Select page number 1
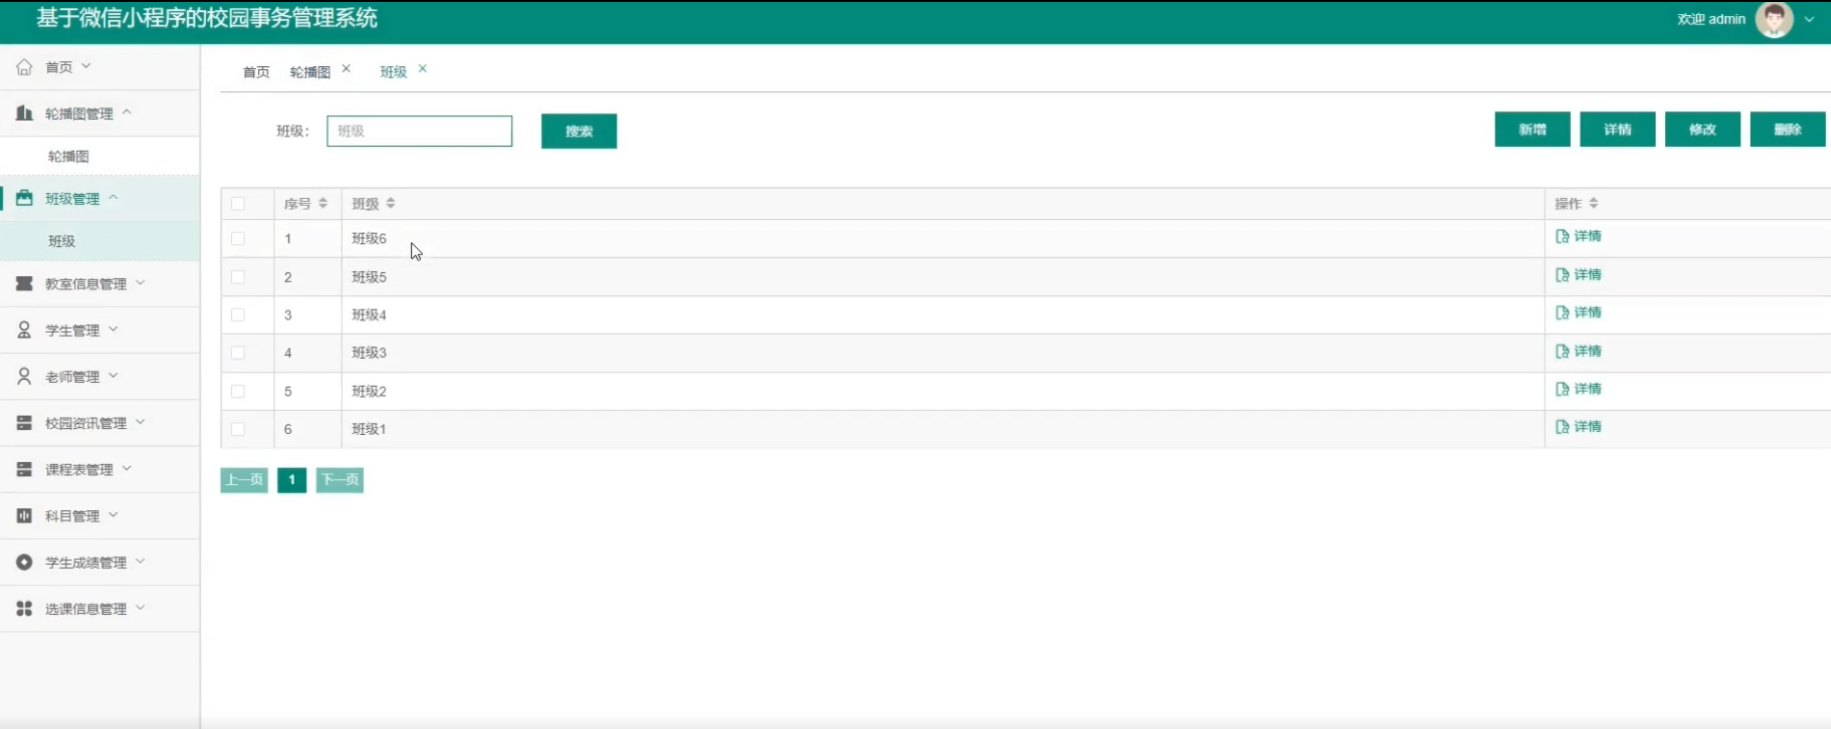Screen dimensions: 1831x729 [292, 480]
